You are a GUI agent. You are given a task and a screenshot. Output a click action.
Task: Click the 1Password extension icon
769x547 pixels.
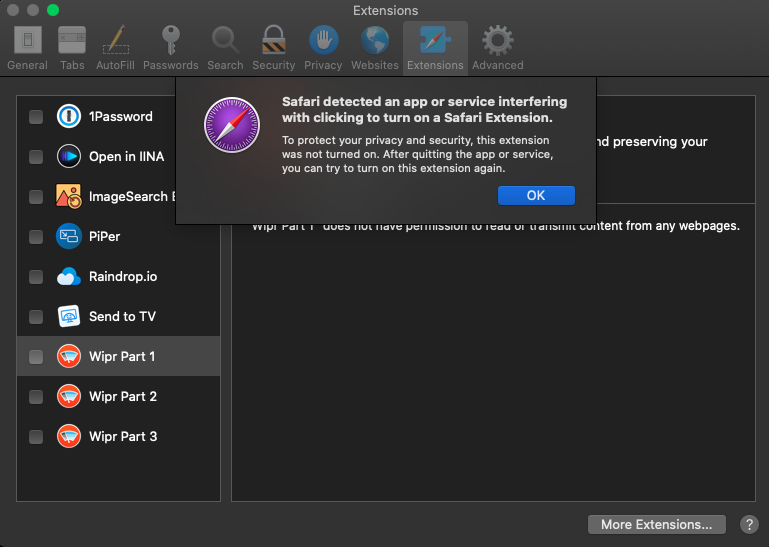(69, 117)
